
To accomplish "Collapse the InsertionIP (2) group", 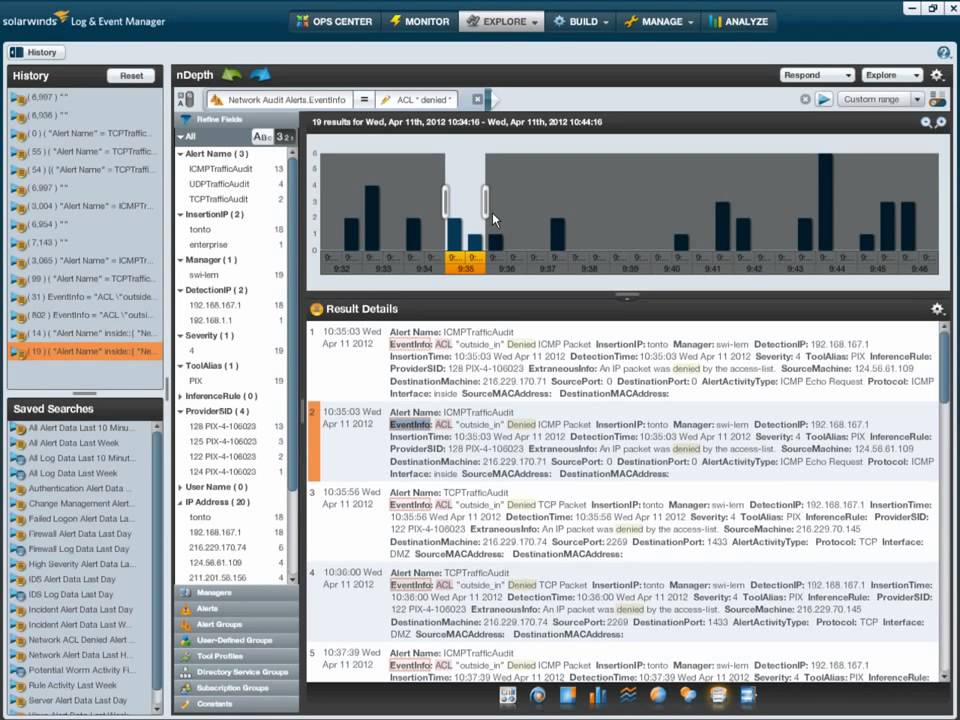I will (181, 215).
